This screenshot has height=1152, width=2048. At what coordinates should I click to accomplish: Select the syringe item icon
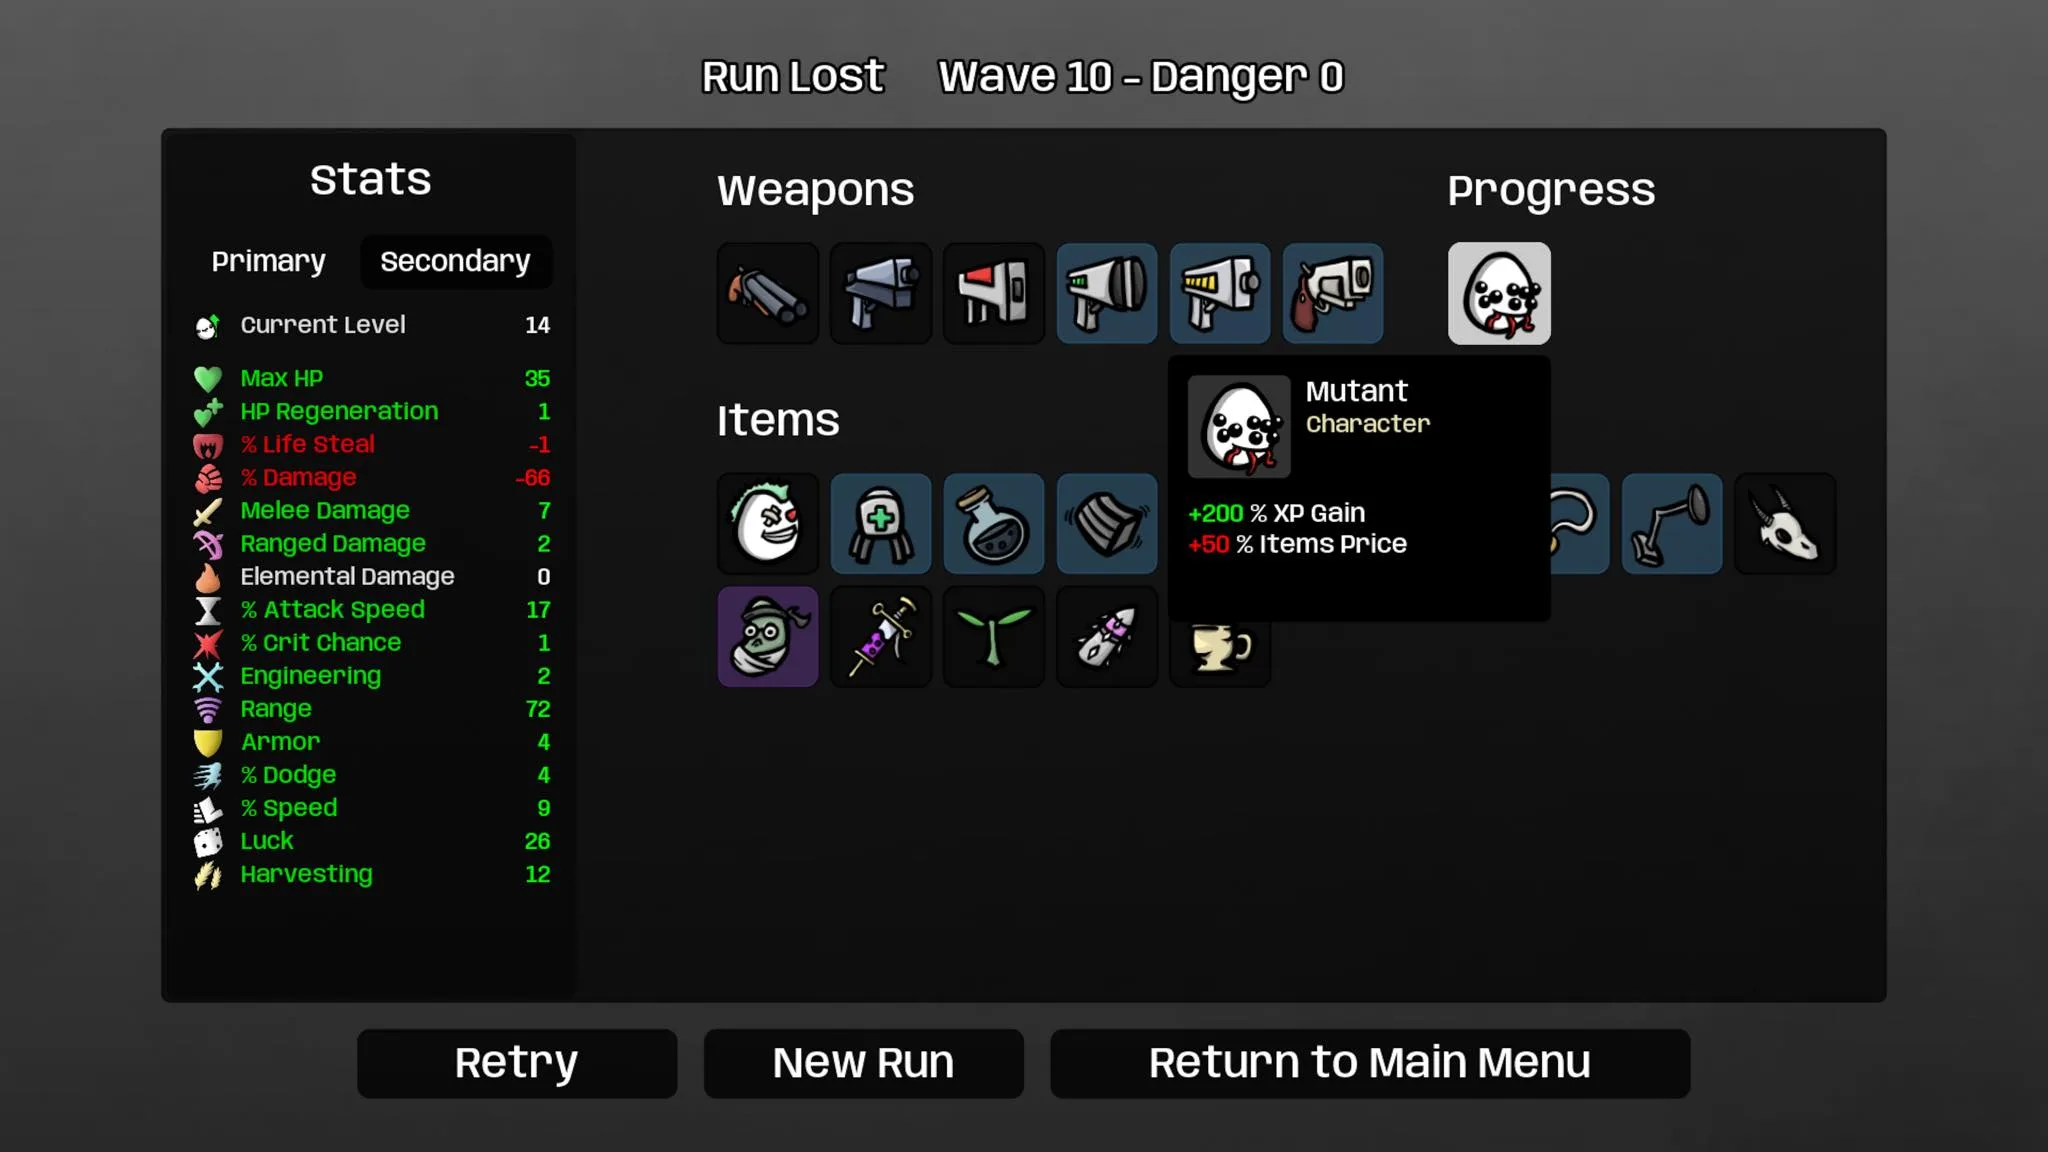click(879, 636)
